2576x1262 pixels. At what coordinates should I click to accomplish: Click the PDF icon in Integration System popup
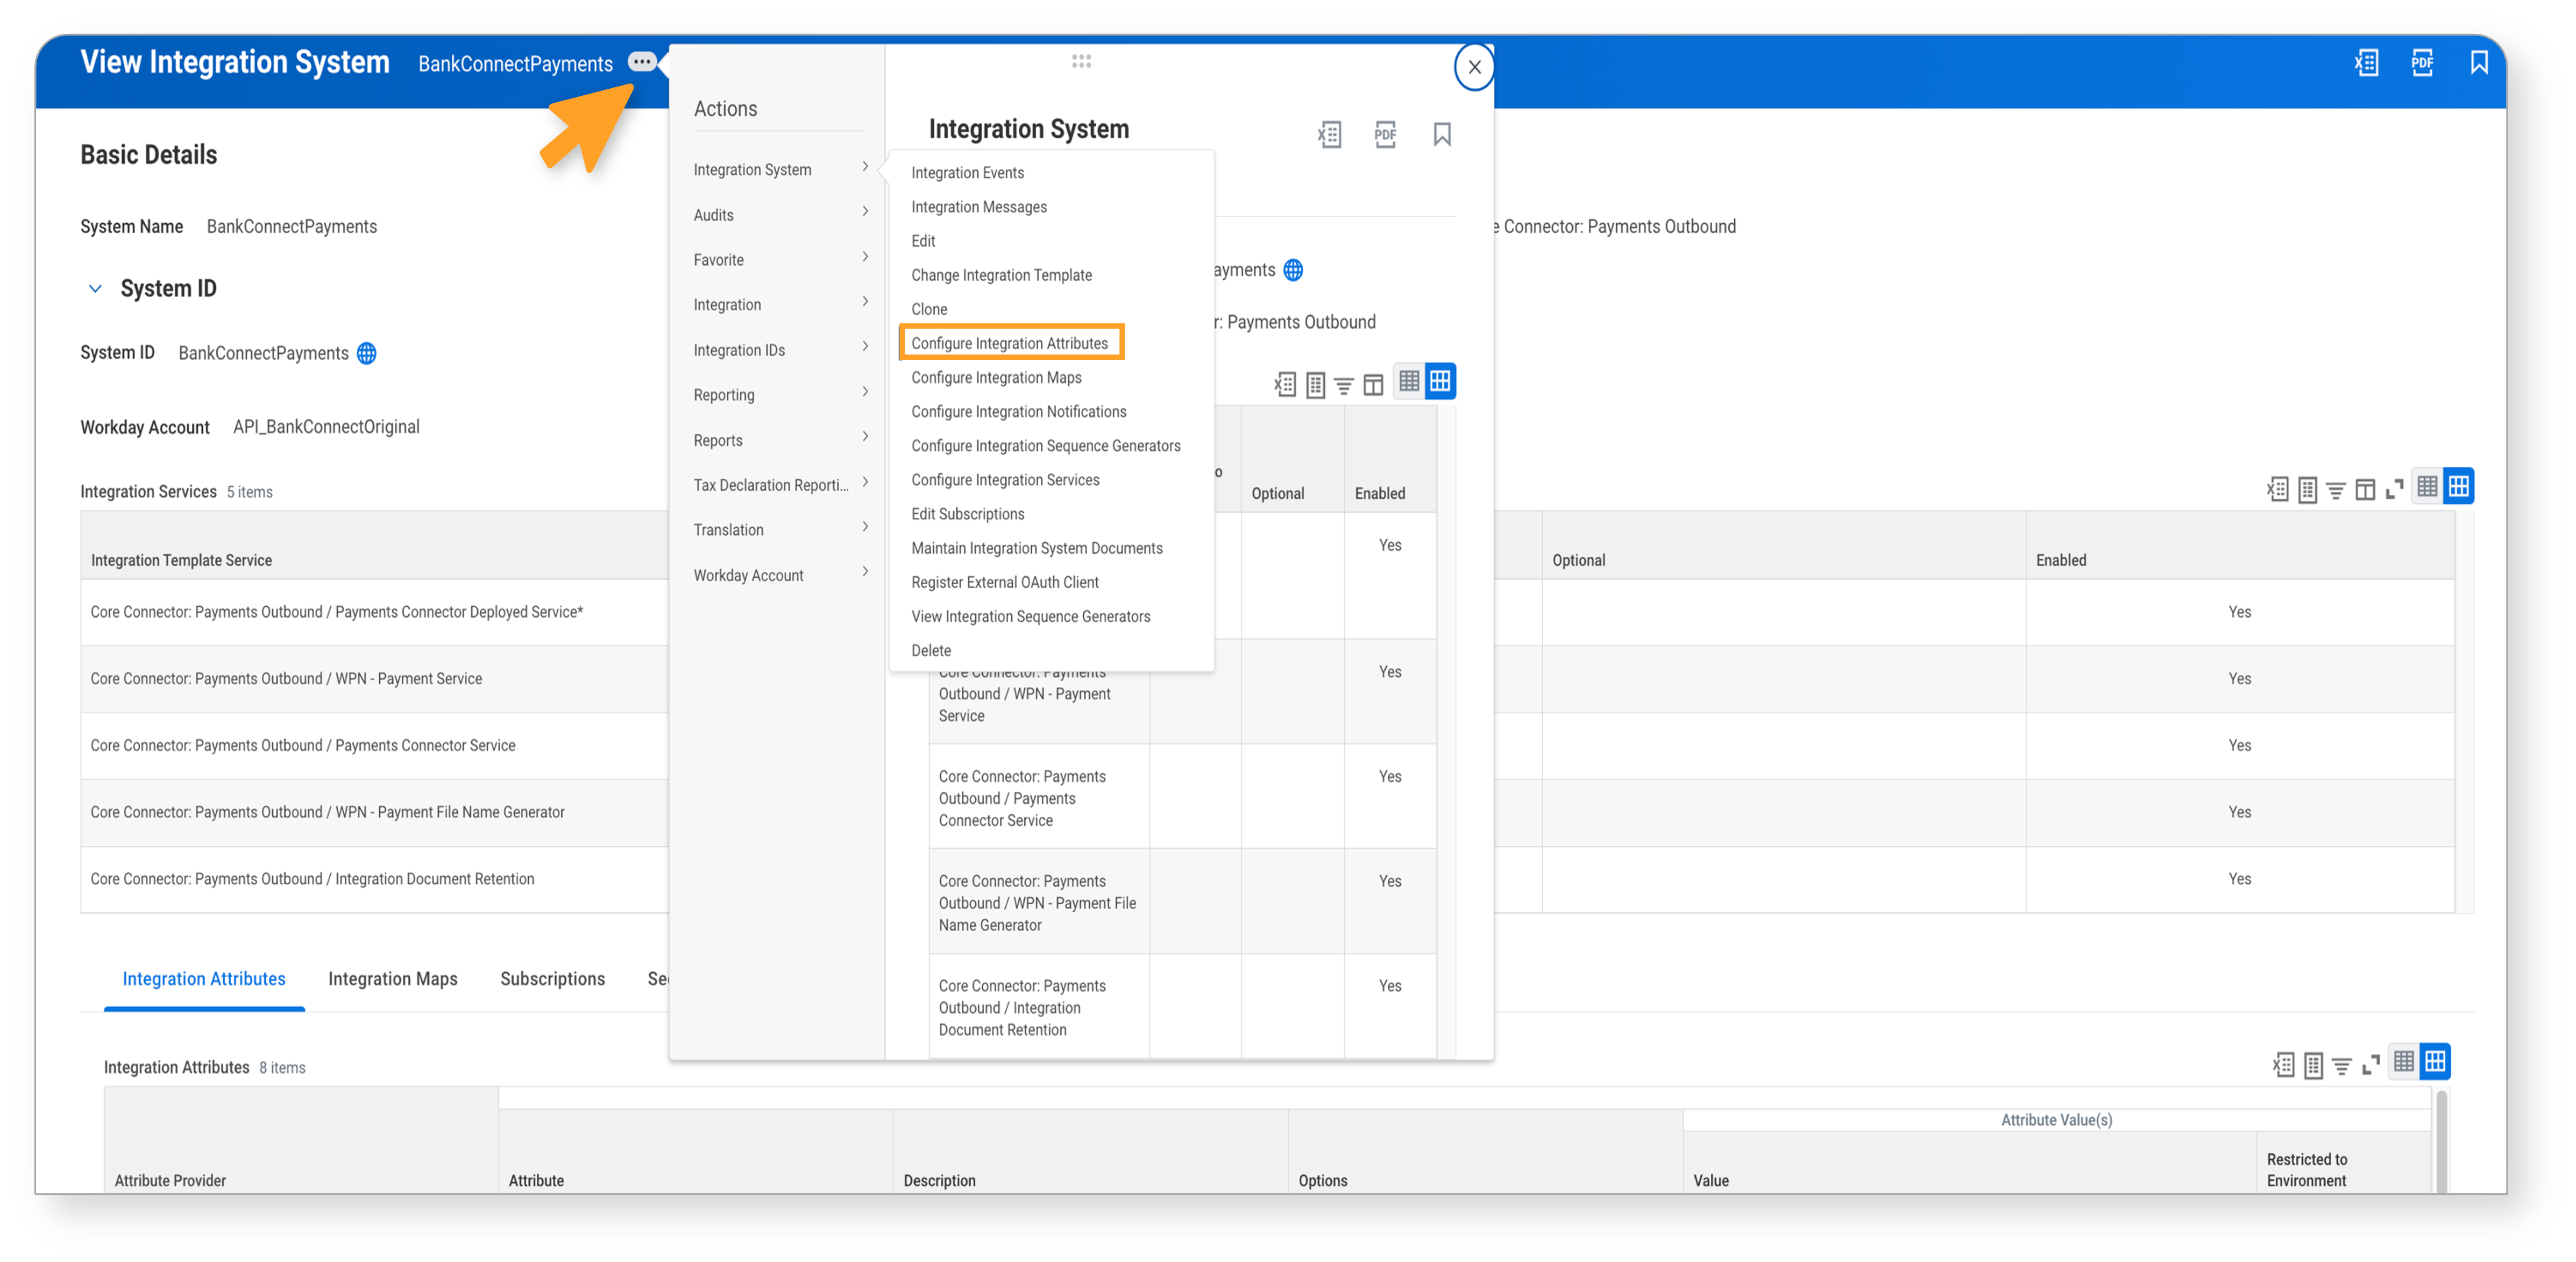(x=1385, y=134)
